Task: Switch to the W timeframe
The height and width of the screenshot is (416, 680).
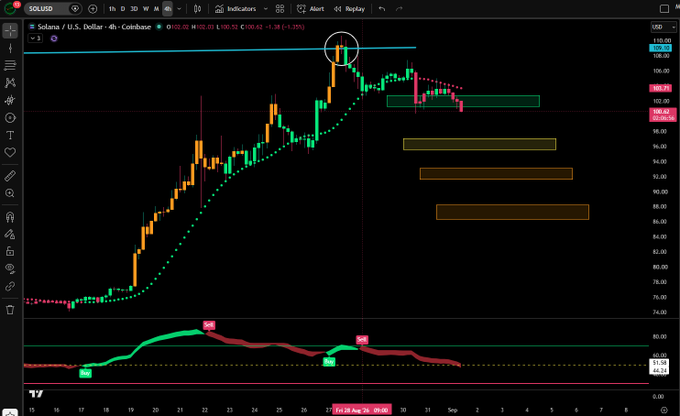Action: [146, 9]
